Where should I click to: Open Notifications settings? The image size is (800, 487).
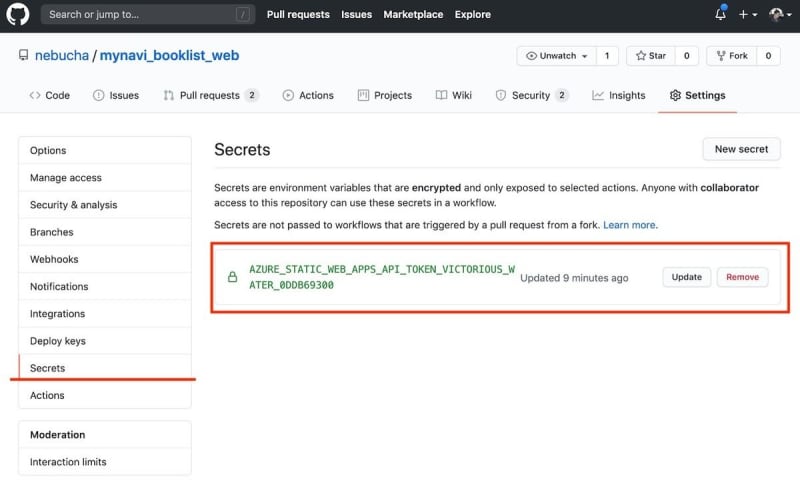[x=105, y=286]
